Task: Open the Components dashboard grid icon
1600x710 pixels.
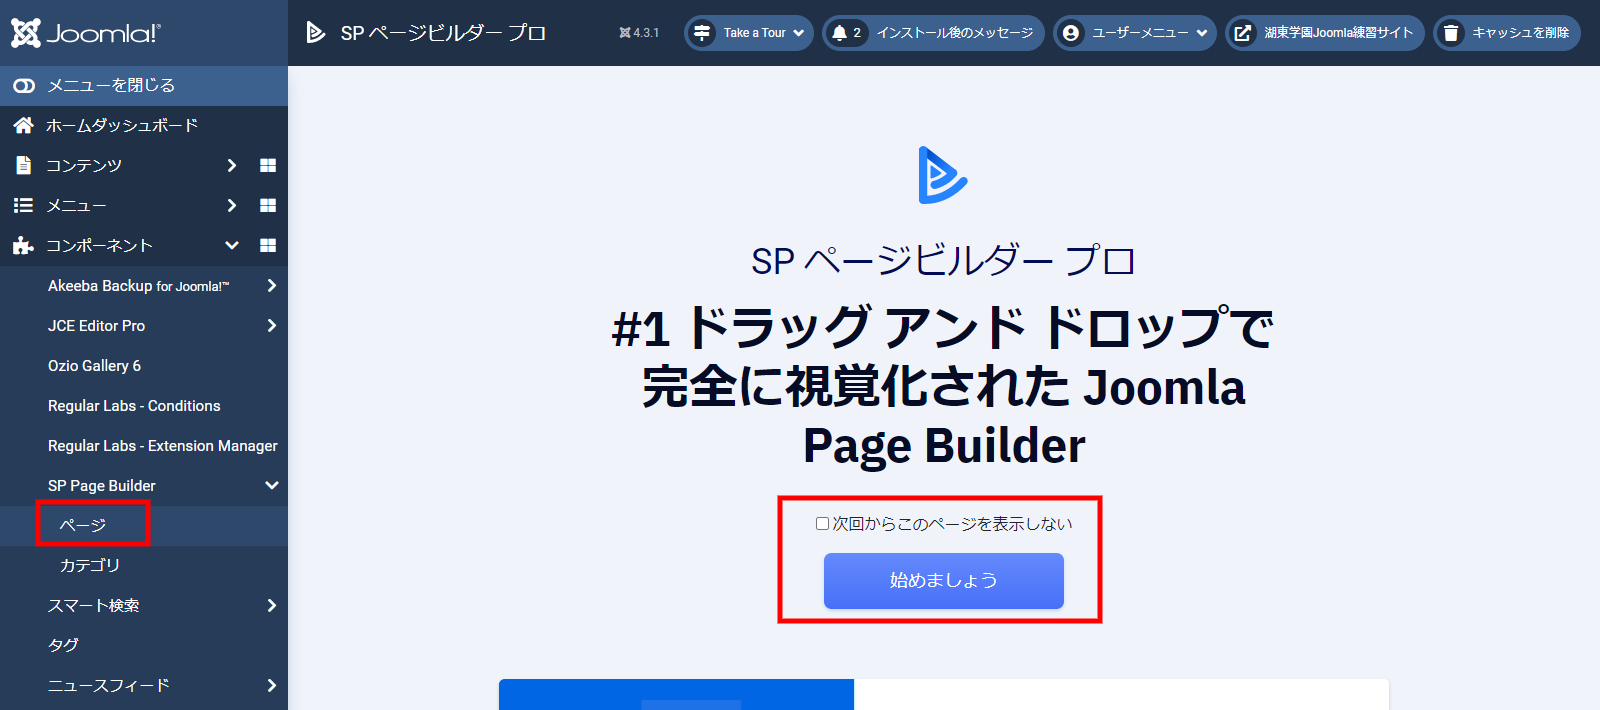Action: tap(268, 245)
